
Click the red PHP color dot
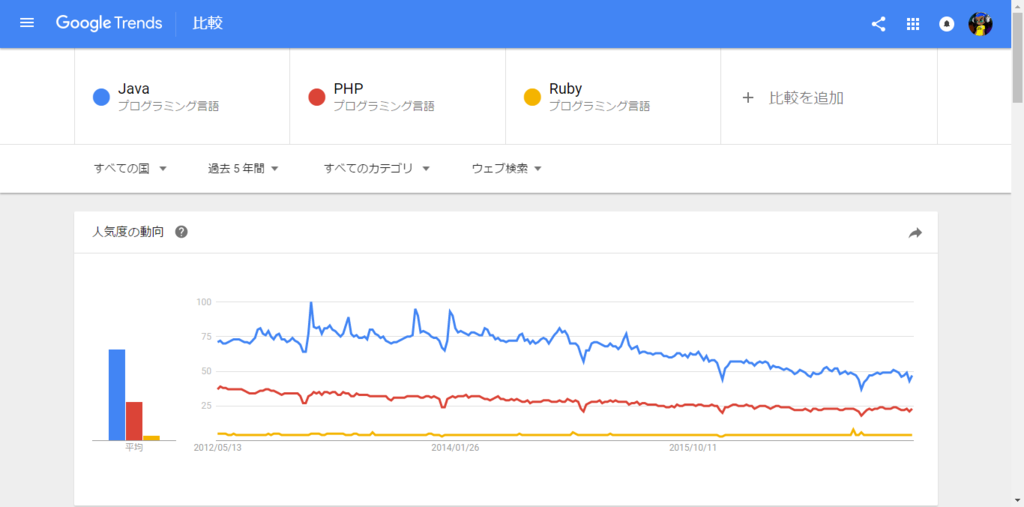tap(317, 97)
